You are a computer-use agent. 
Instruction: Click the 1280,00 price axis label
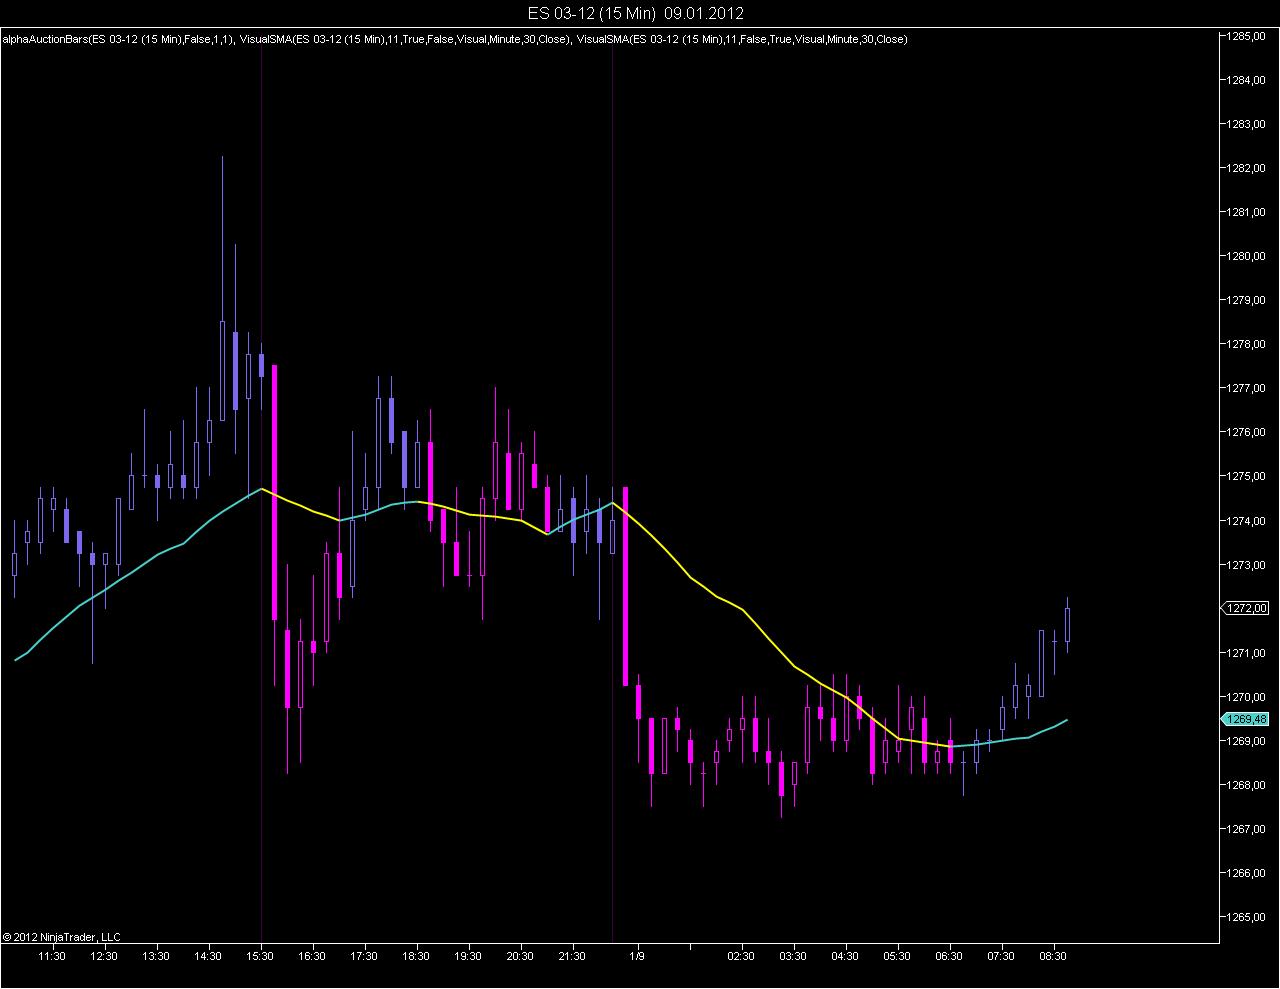coord(1248,256)
